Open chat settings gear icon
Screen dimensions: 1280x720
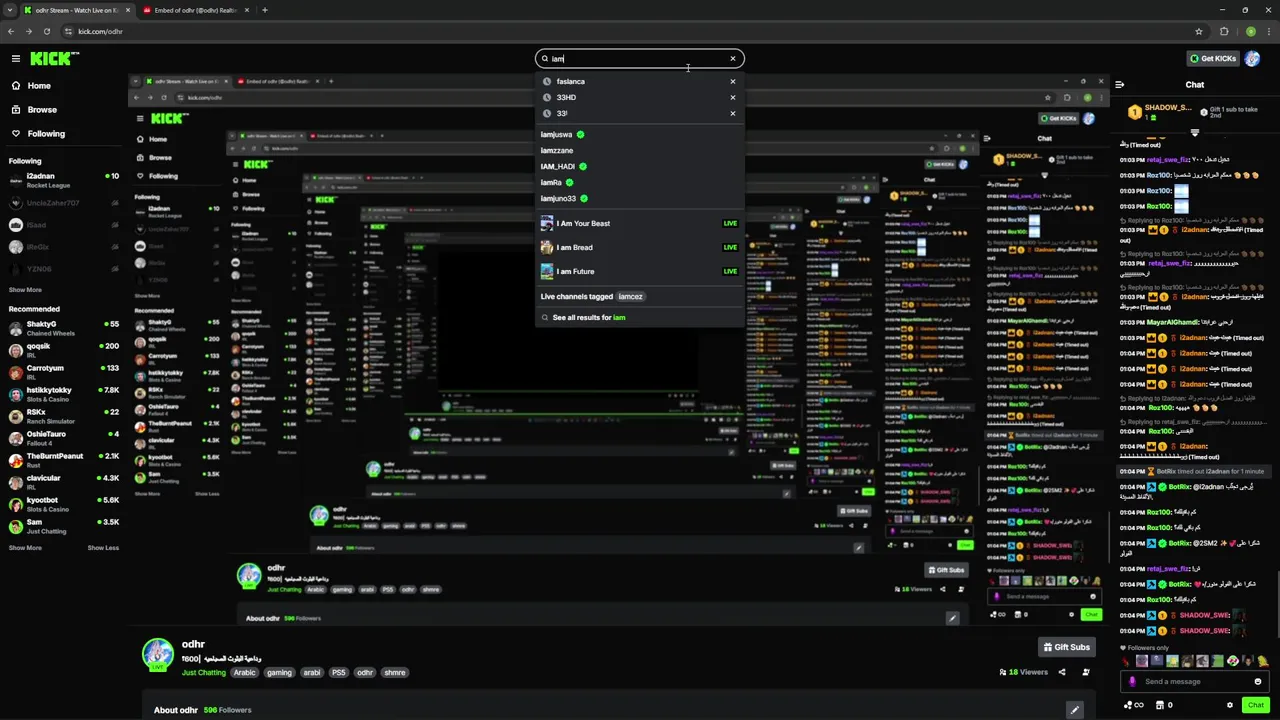(1230, 705)
